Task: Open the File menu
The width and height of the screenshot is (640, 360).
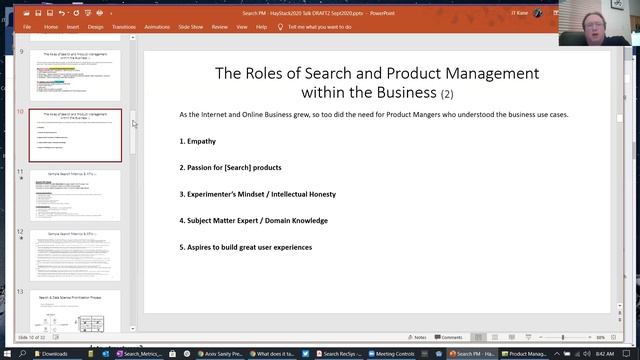Action: click(x=27, y=27)
